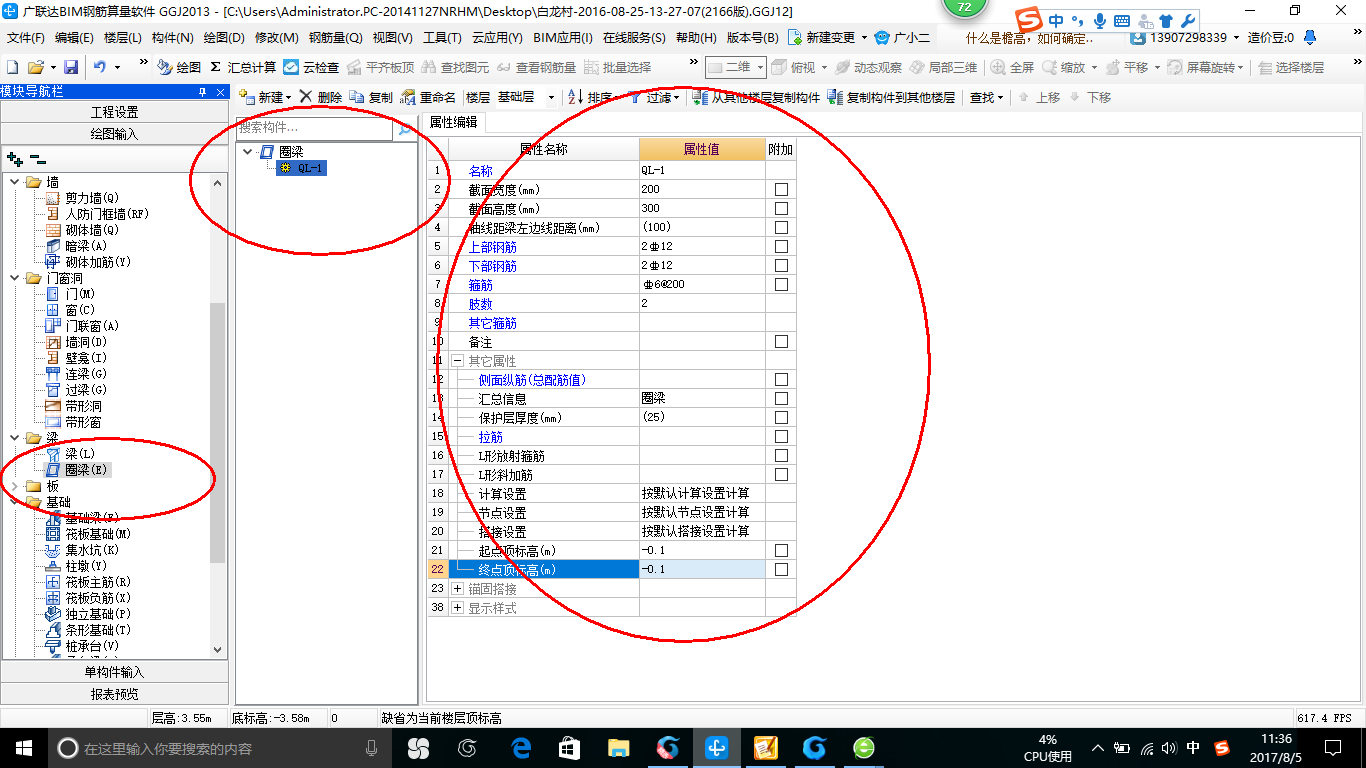This screenshot has width=1366, height=768.
Task: Tick 附加 checkbox for 保护层厚度(mm)
Action: (x=781, y=417)
